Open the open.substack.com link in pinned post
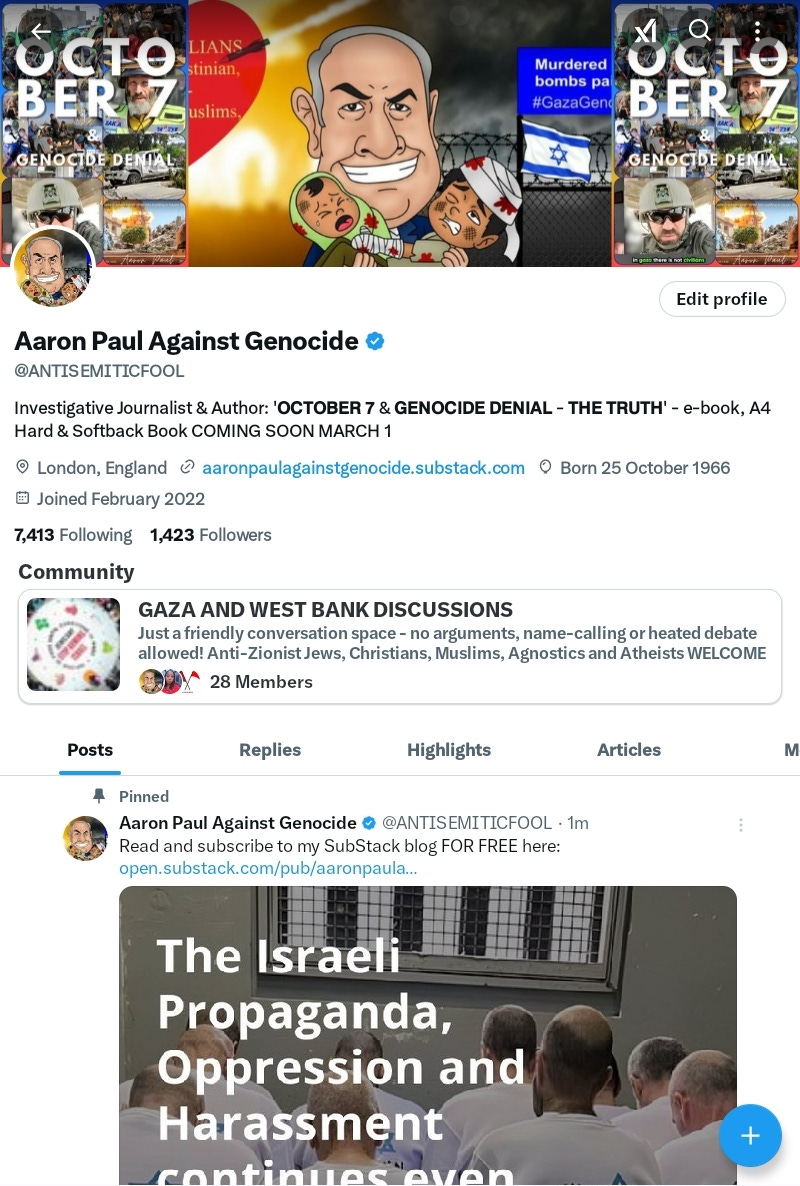The width and height of the screenshot is (800, 1186). coord(268,868)
